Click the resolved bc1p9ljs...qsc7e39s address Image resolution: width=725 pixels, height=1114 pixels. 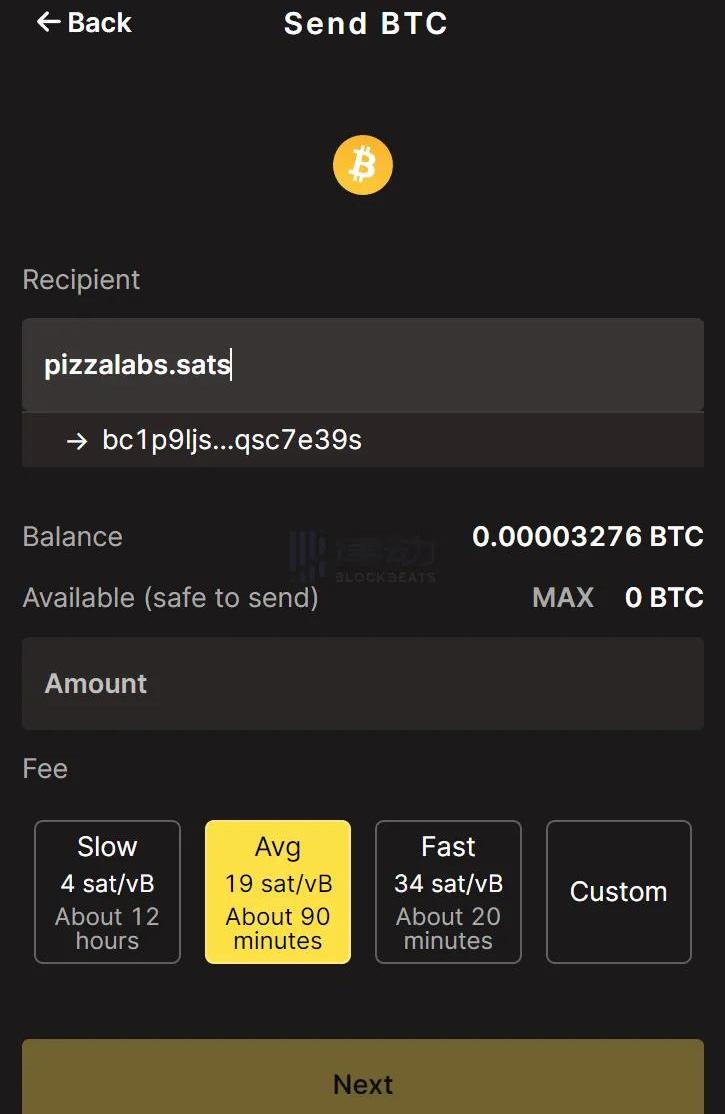(x=232, y=441)
